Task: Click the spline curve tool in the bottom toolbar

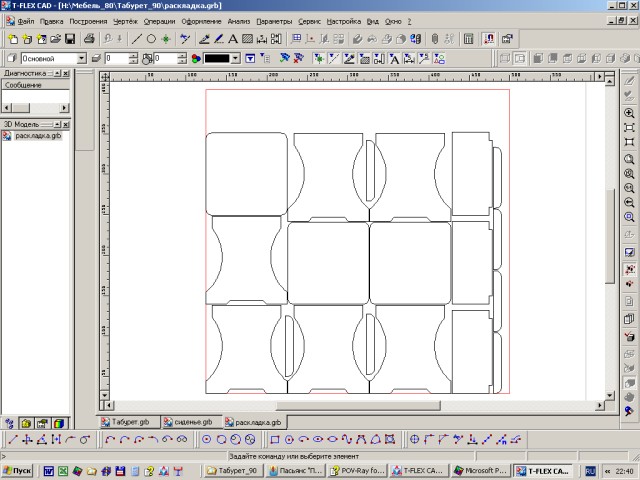Action: (x=347, y=440)
